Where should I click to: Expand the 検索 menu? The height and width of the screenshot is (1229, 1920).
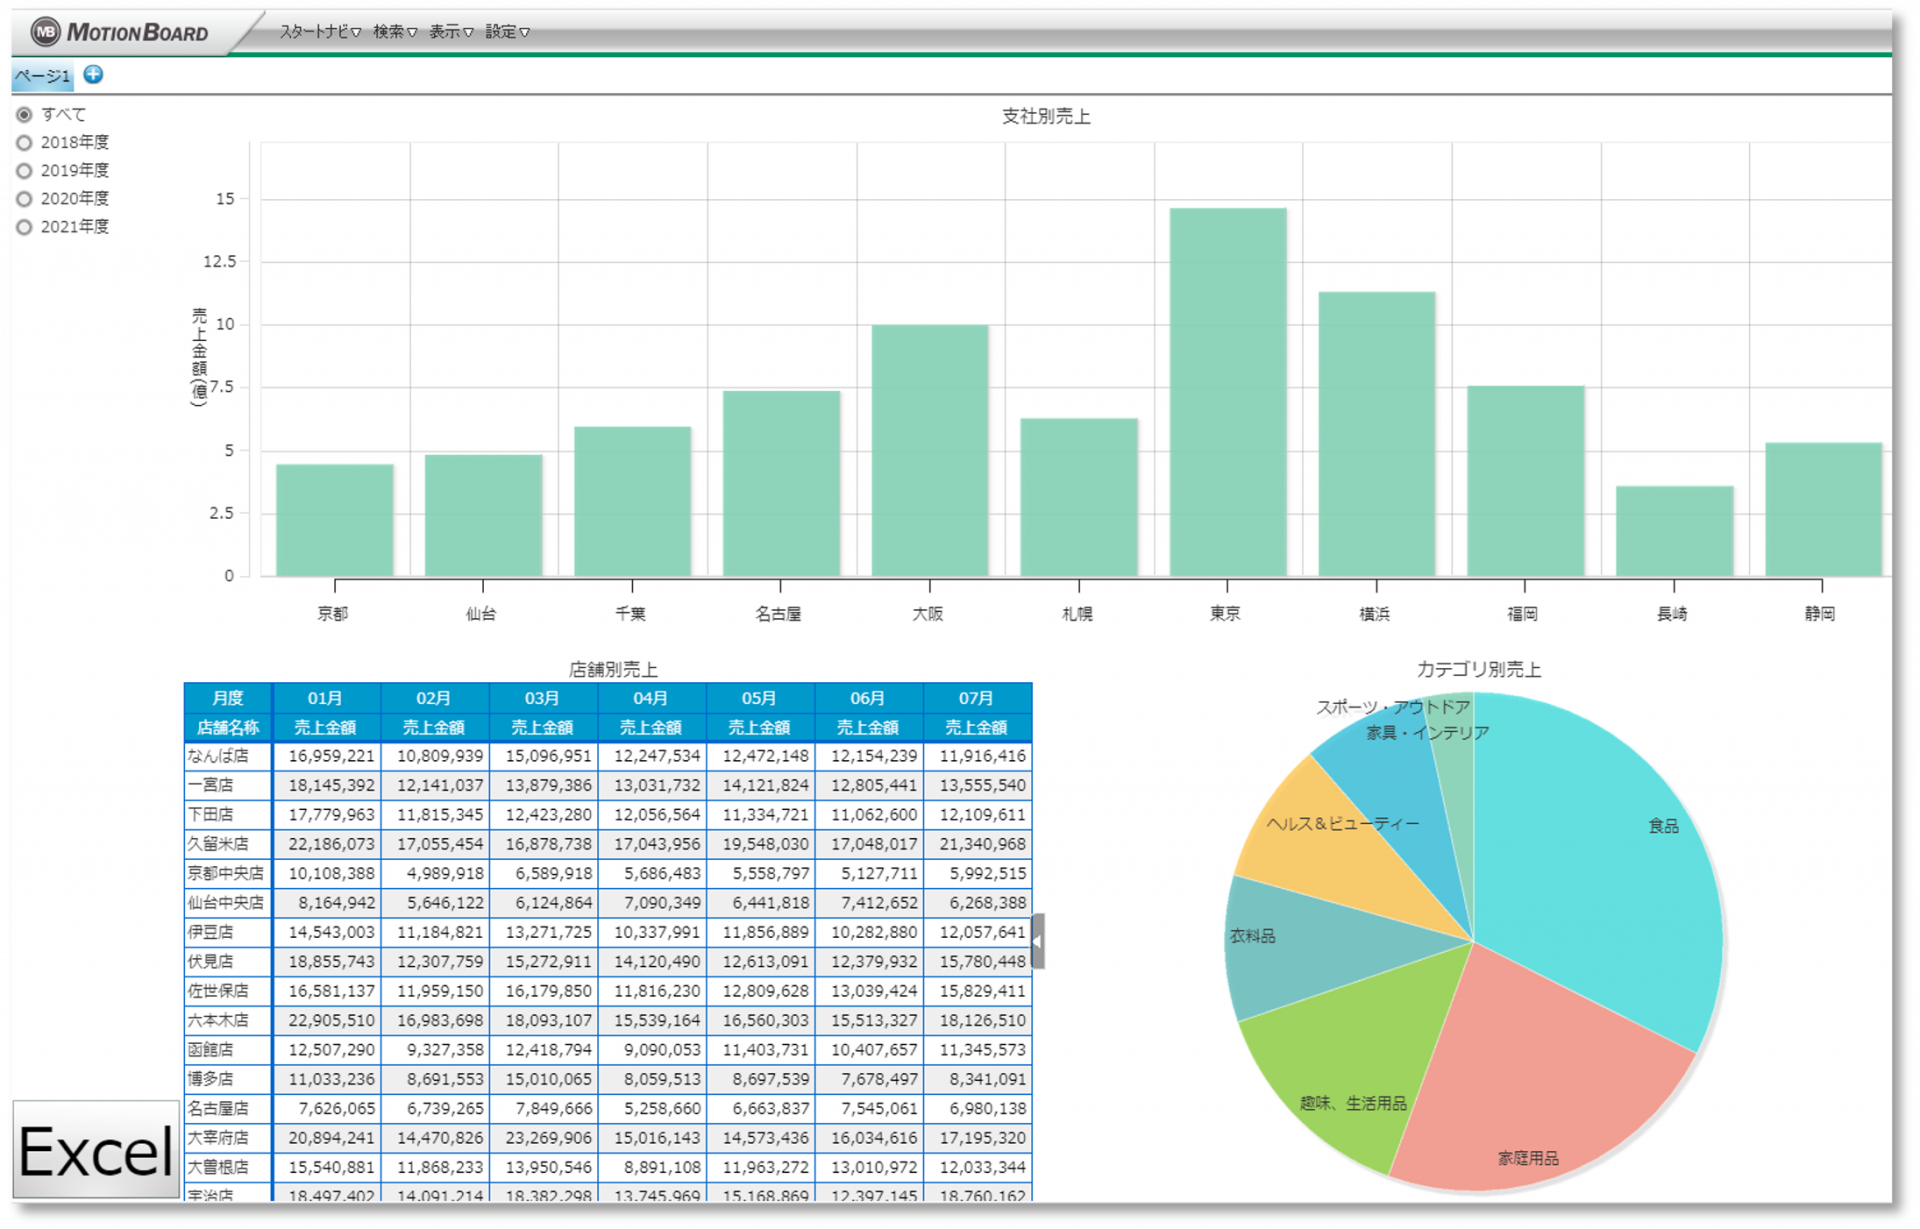[395, 32]
